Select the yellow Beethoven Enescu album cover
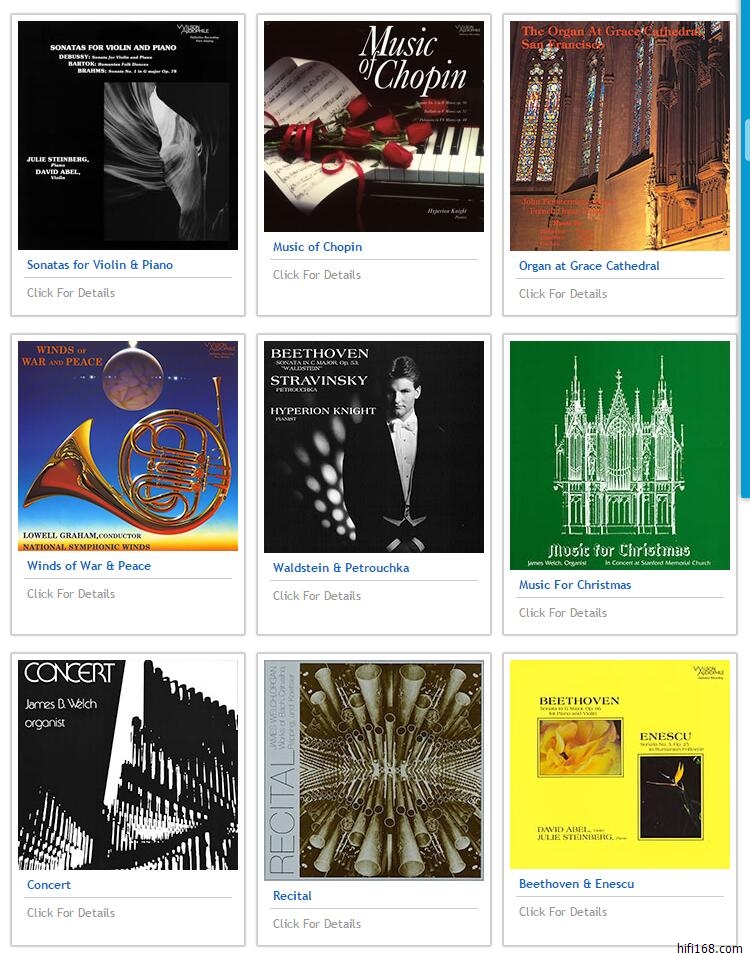Viewport: 750px width, 967px height. pyautogui.click(x=620, y=764)
